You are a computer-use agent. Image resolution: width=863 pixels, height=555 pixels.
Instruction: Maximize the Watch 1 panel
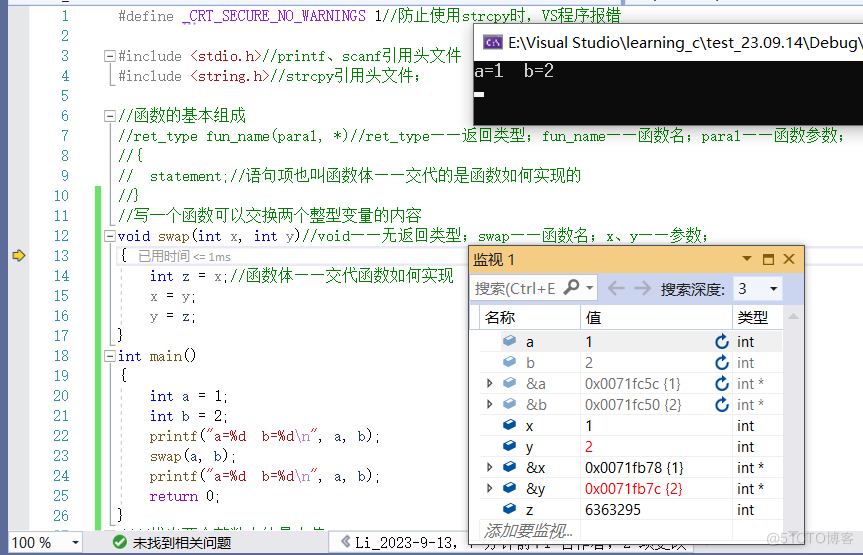coord(768,259)
